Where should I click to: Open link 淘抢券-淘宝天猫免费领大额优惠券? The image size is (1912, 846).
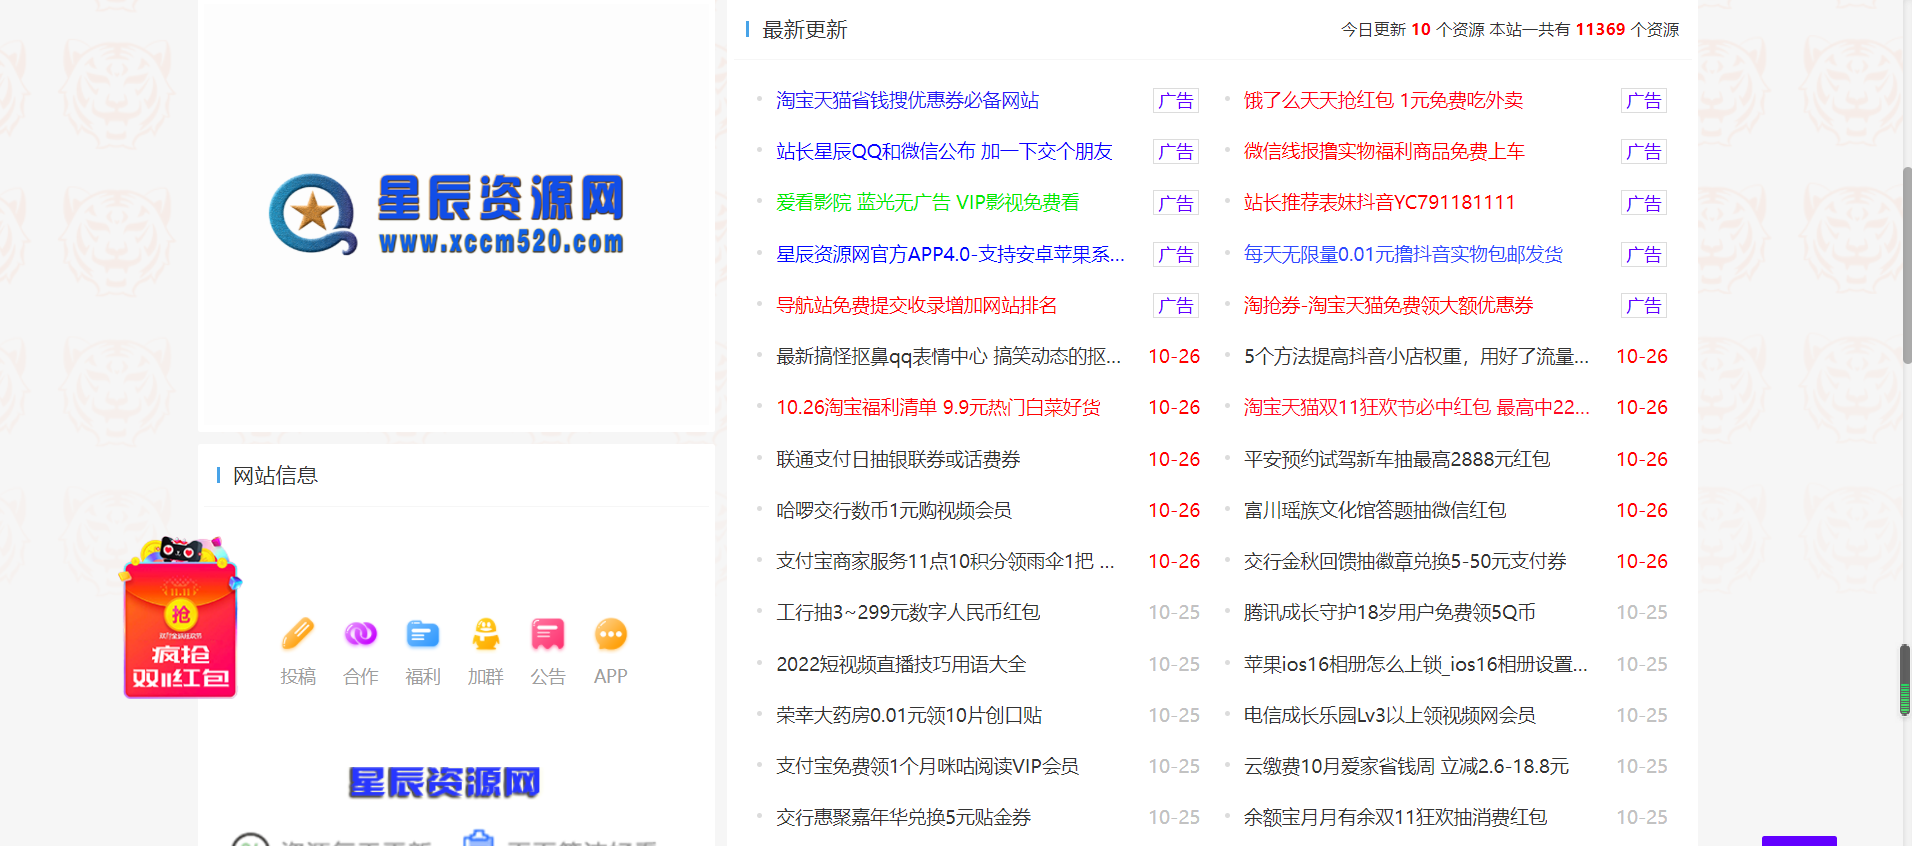[x=1388, y=305]
